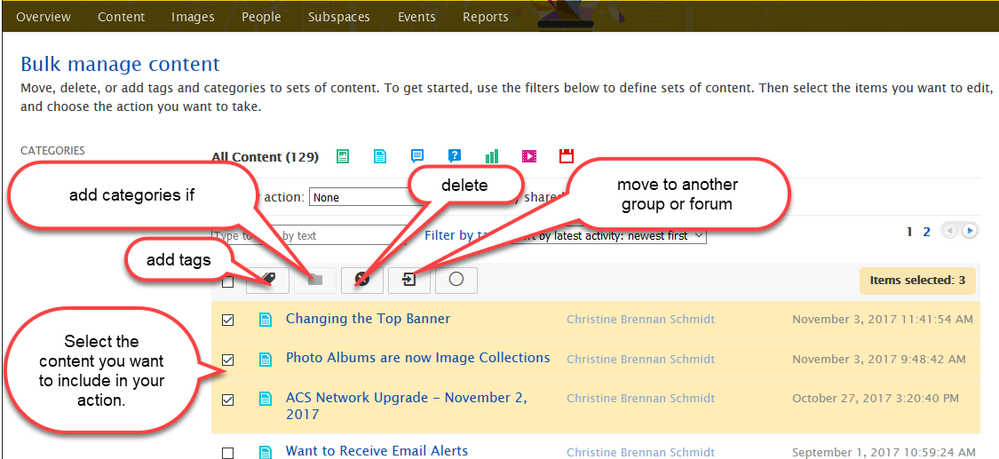Go to next page using arrow button

coord(972,231)
